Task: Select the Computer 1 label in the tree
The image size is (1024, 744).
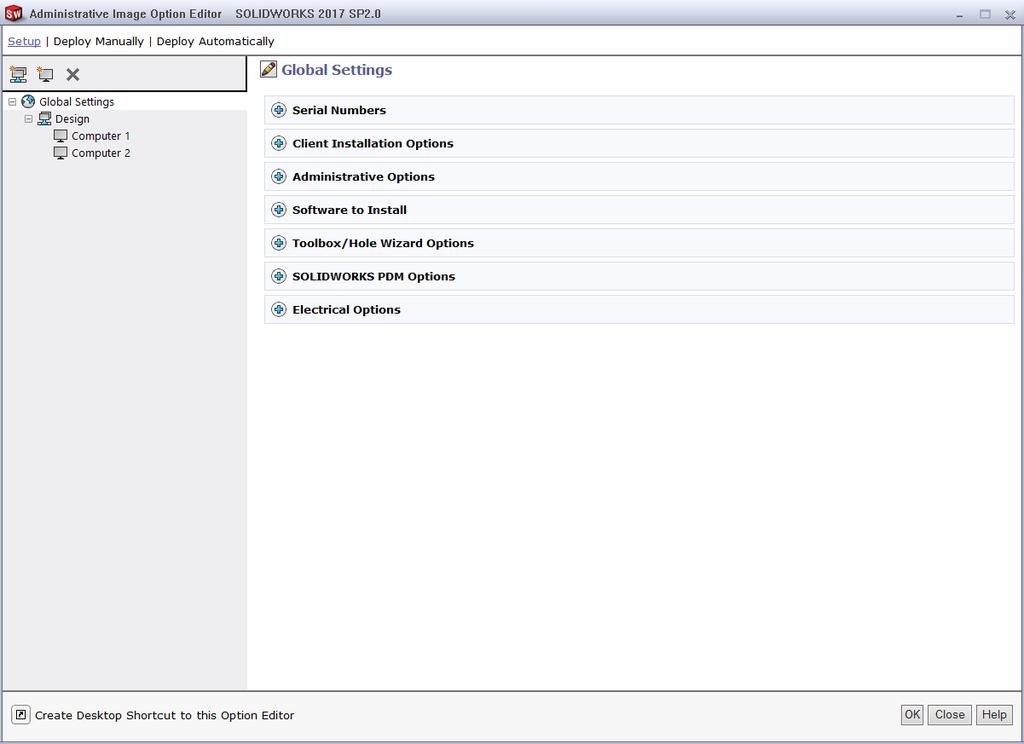Action: click(101, 136)
